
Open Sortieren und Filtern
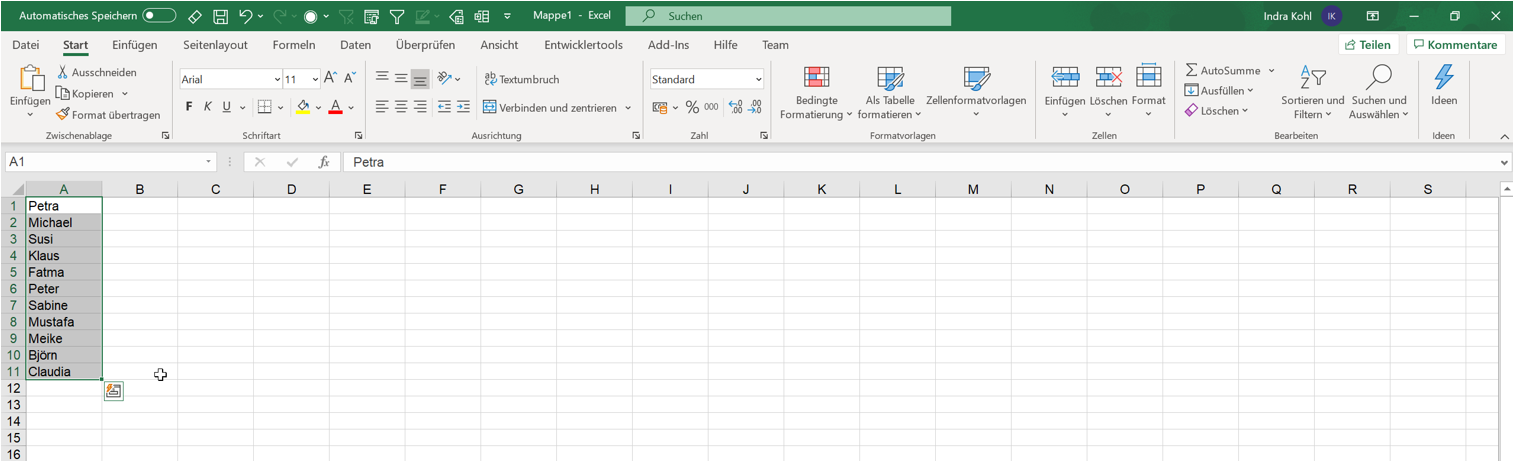[x=1312, y=93]
